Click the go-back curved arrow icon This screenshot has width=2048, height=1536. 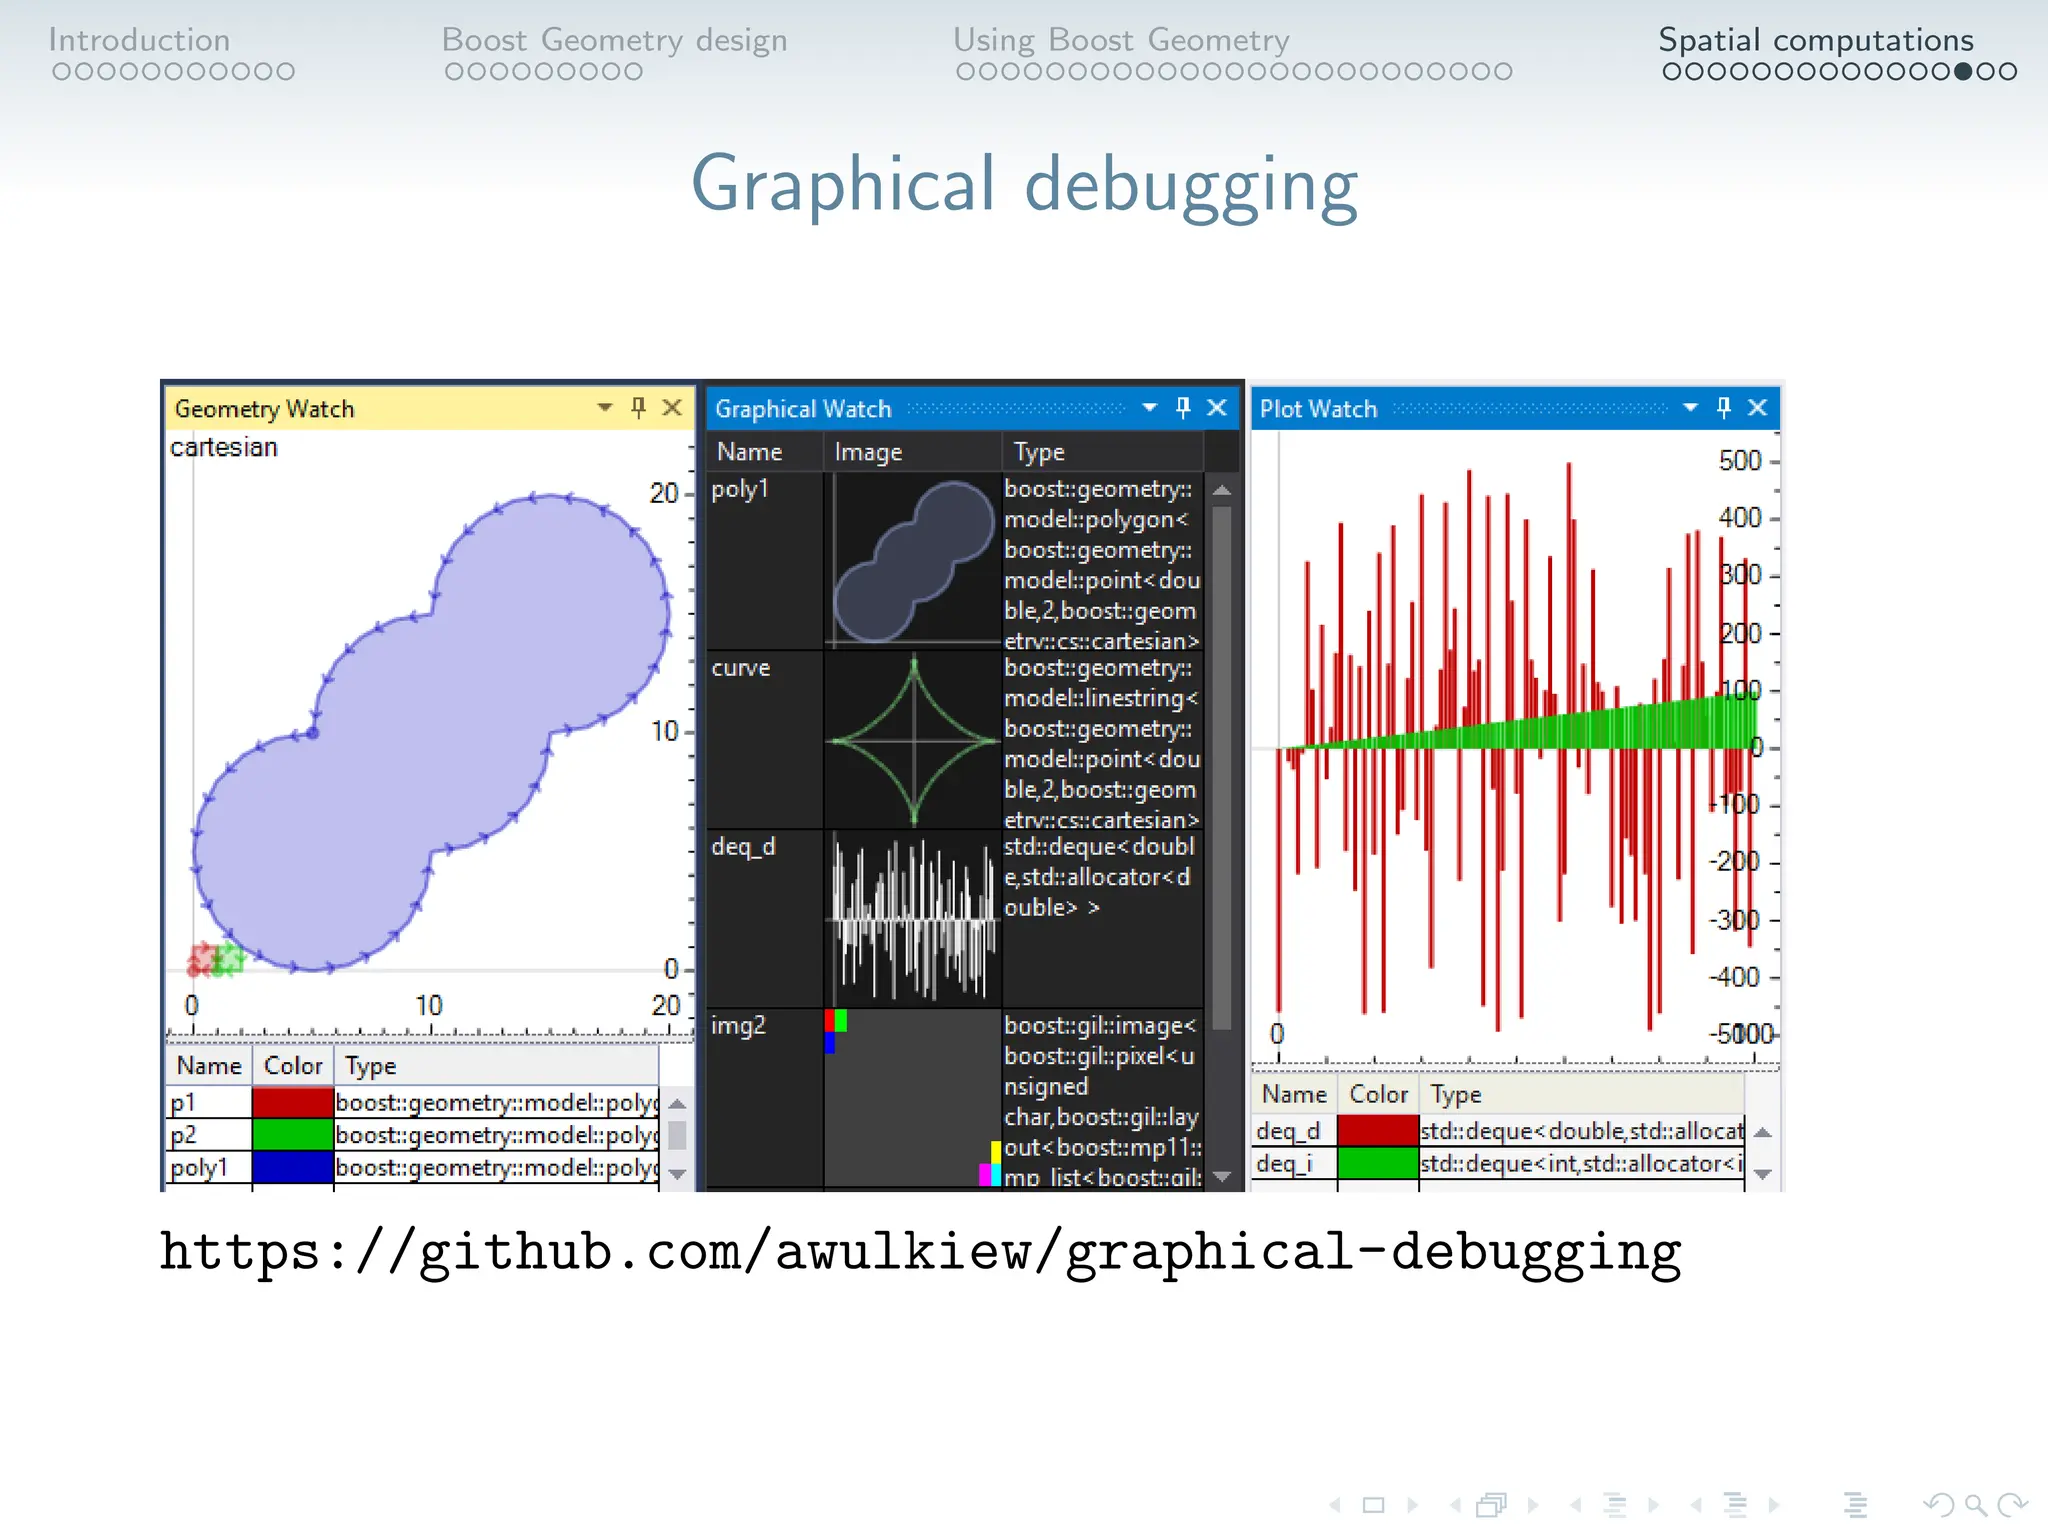click(1938, 1505)
